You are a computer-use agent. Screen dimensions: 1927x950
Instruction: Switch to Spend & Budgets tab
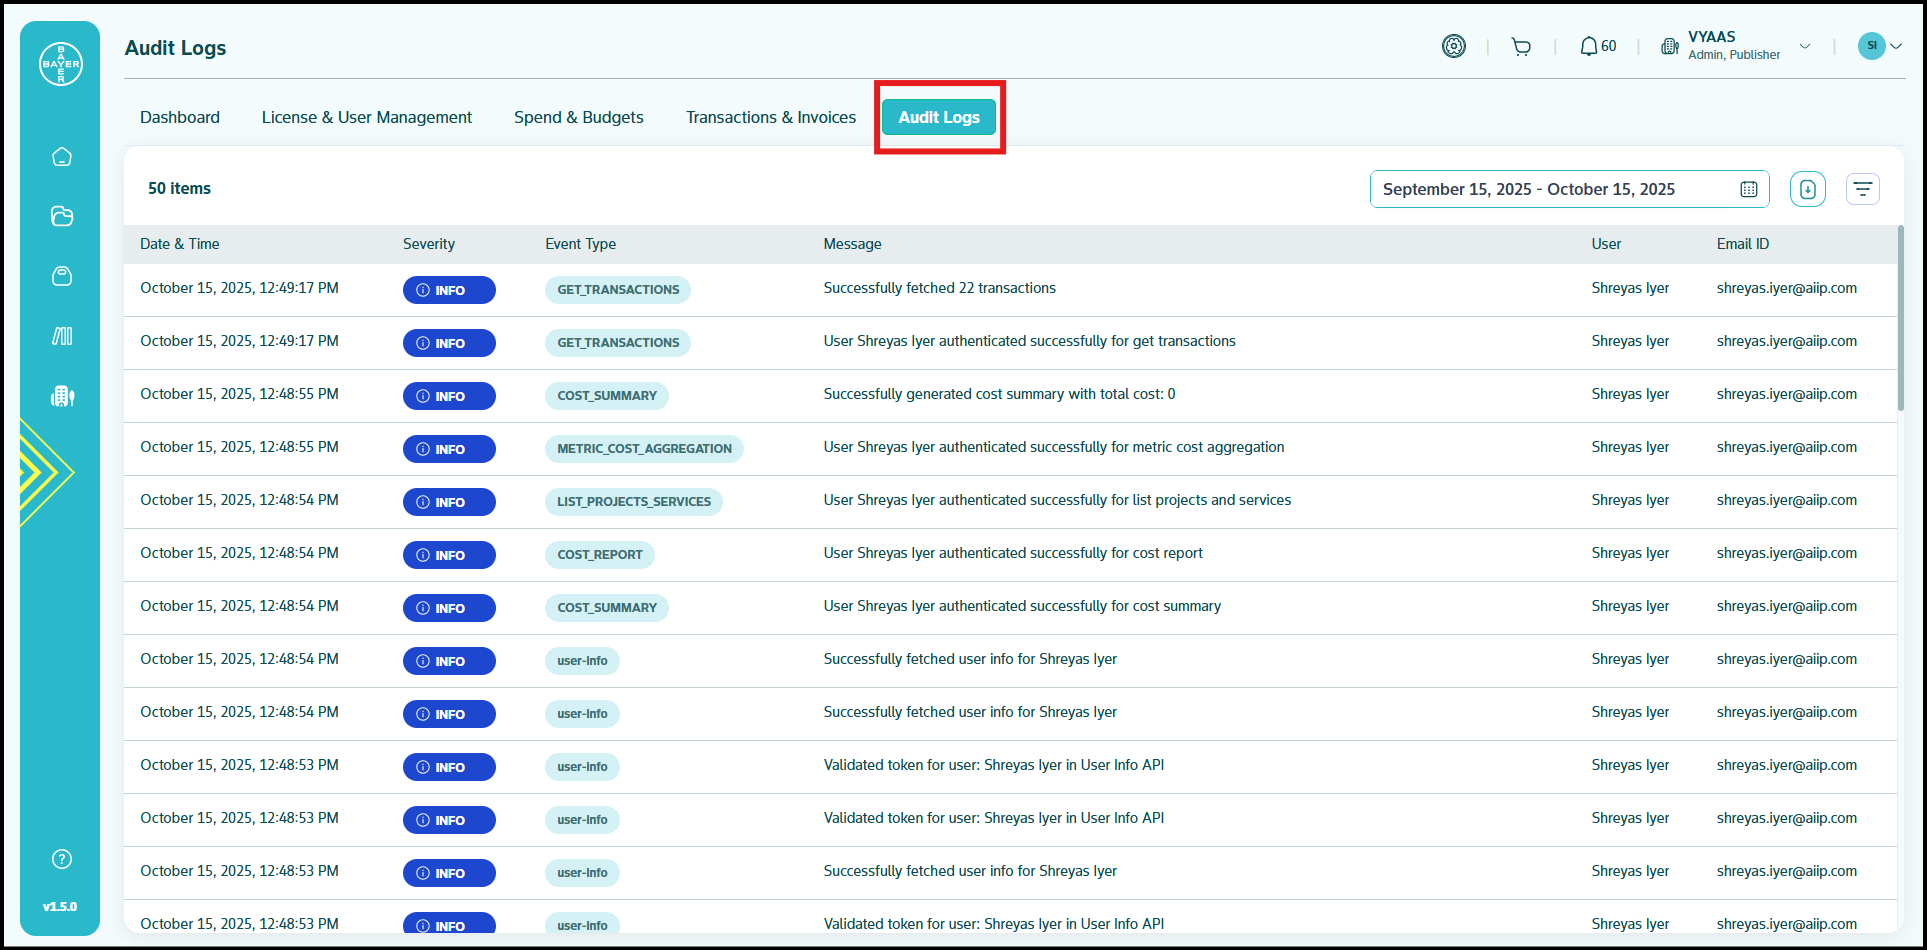(x=578, y=117)
